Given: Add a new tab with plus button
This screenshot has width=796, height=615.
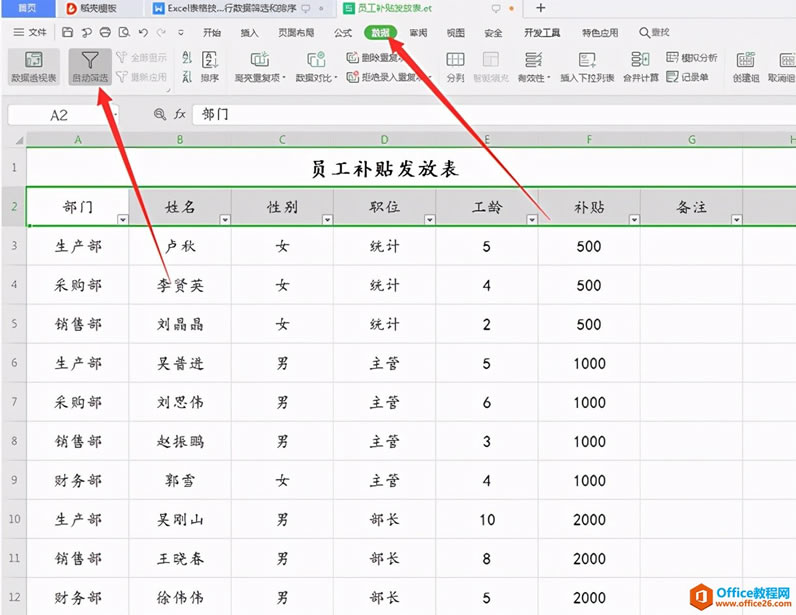Looking at the screenshot, I should 541,8.
